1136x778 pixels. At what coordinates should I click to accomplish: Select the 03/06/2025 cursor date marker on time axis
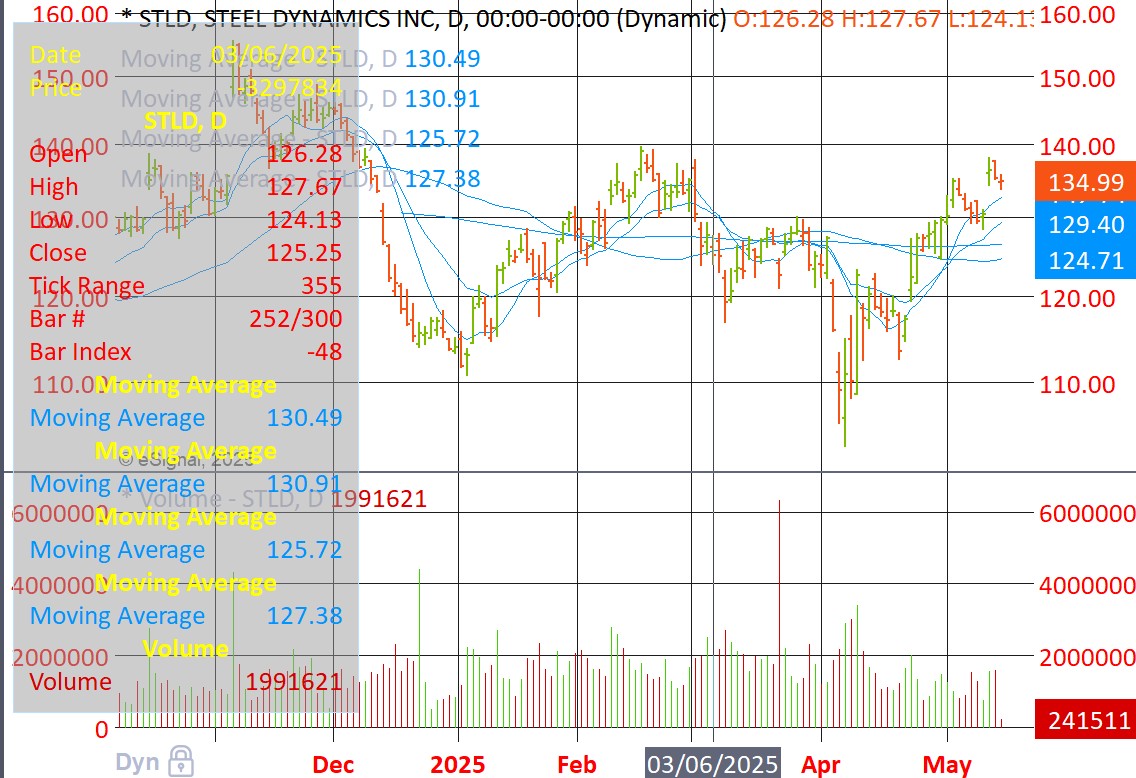point(713,764)
